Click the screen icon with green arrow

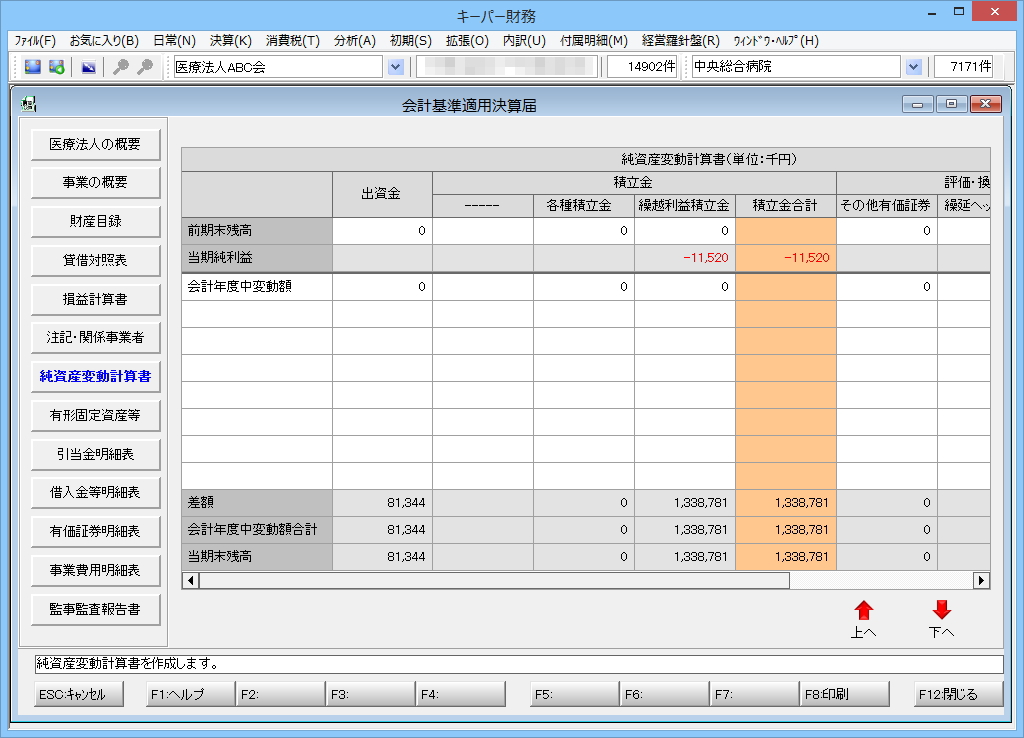[57, 67]
